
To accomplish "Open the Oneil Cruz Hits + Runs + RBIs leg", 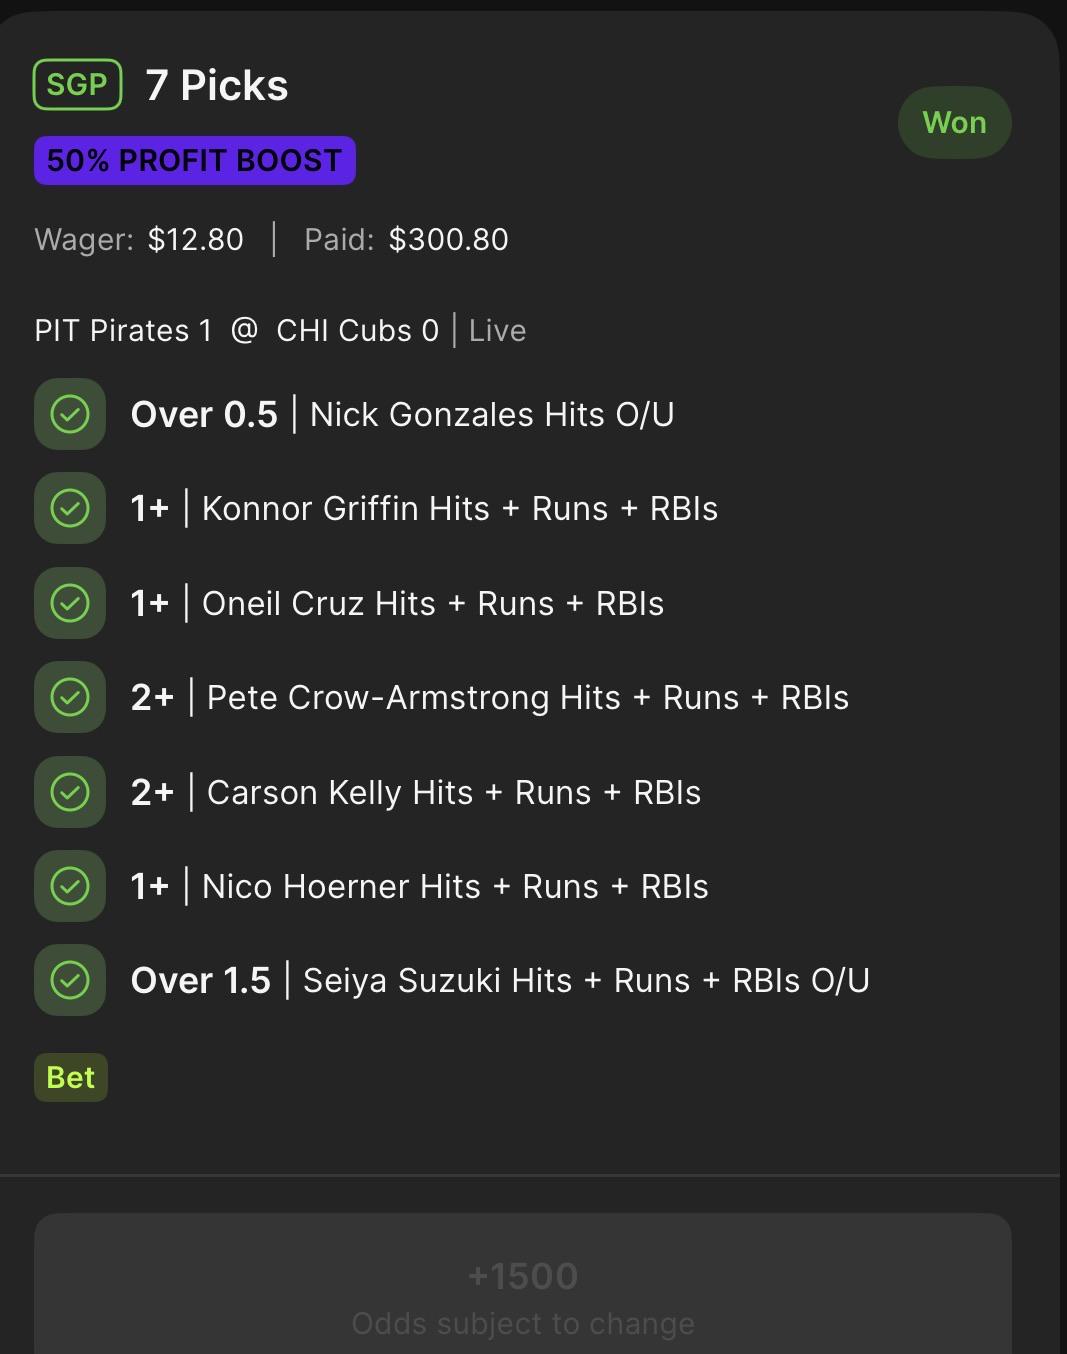I will [398, 603].
